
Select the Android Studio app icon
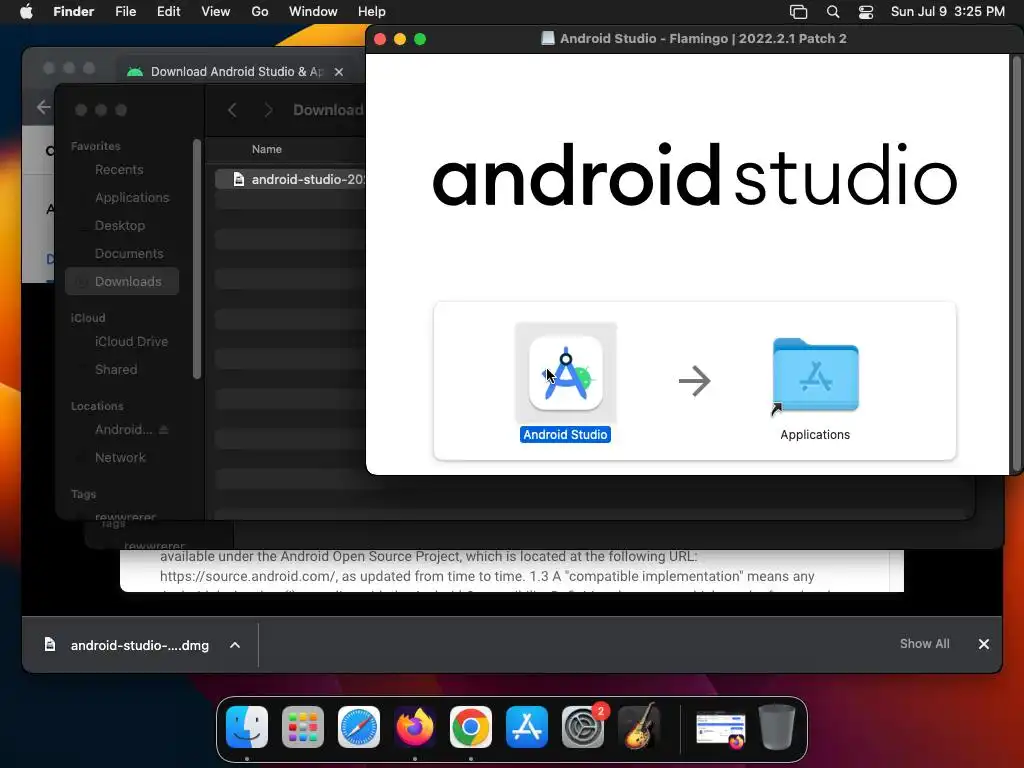[566, 373]
